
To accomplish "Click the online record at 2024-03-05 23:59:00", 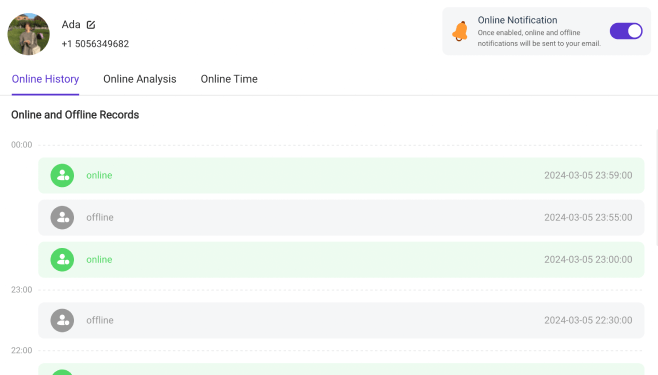I will coord(341,175).
